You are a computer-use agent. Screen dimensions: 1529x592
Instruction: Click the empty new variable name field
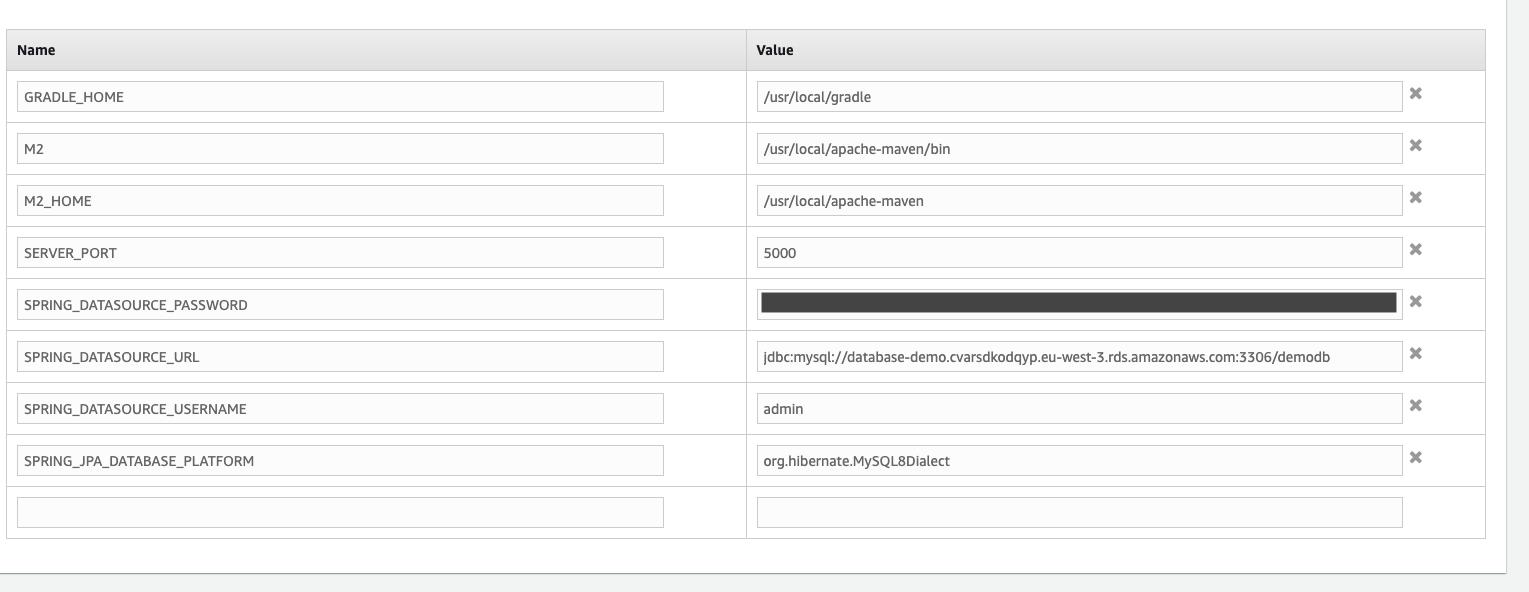click(340, 512)
